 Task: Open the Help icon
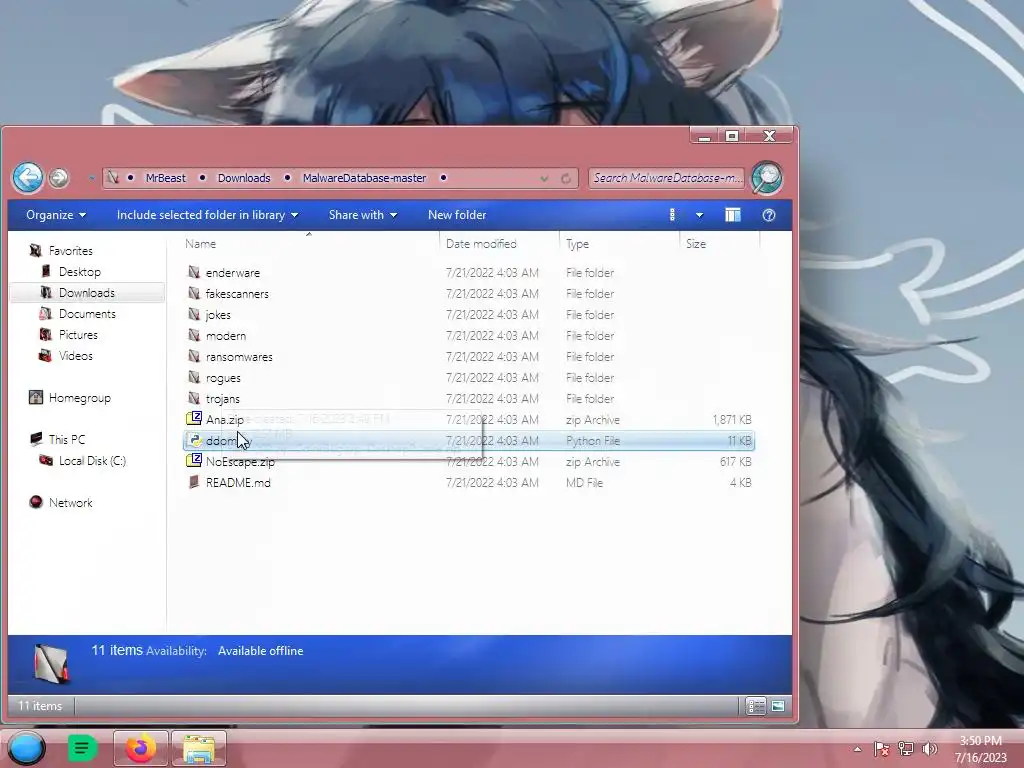(769, 215)
